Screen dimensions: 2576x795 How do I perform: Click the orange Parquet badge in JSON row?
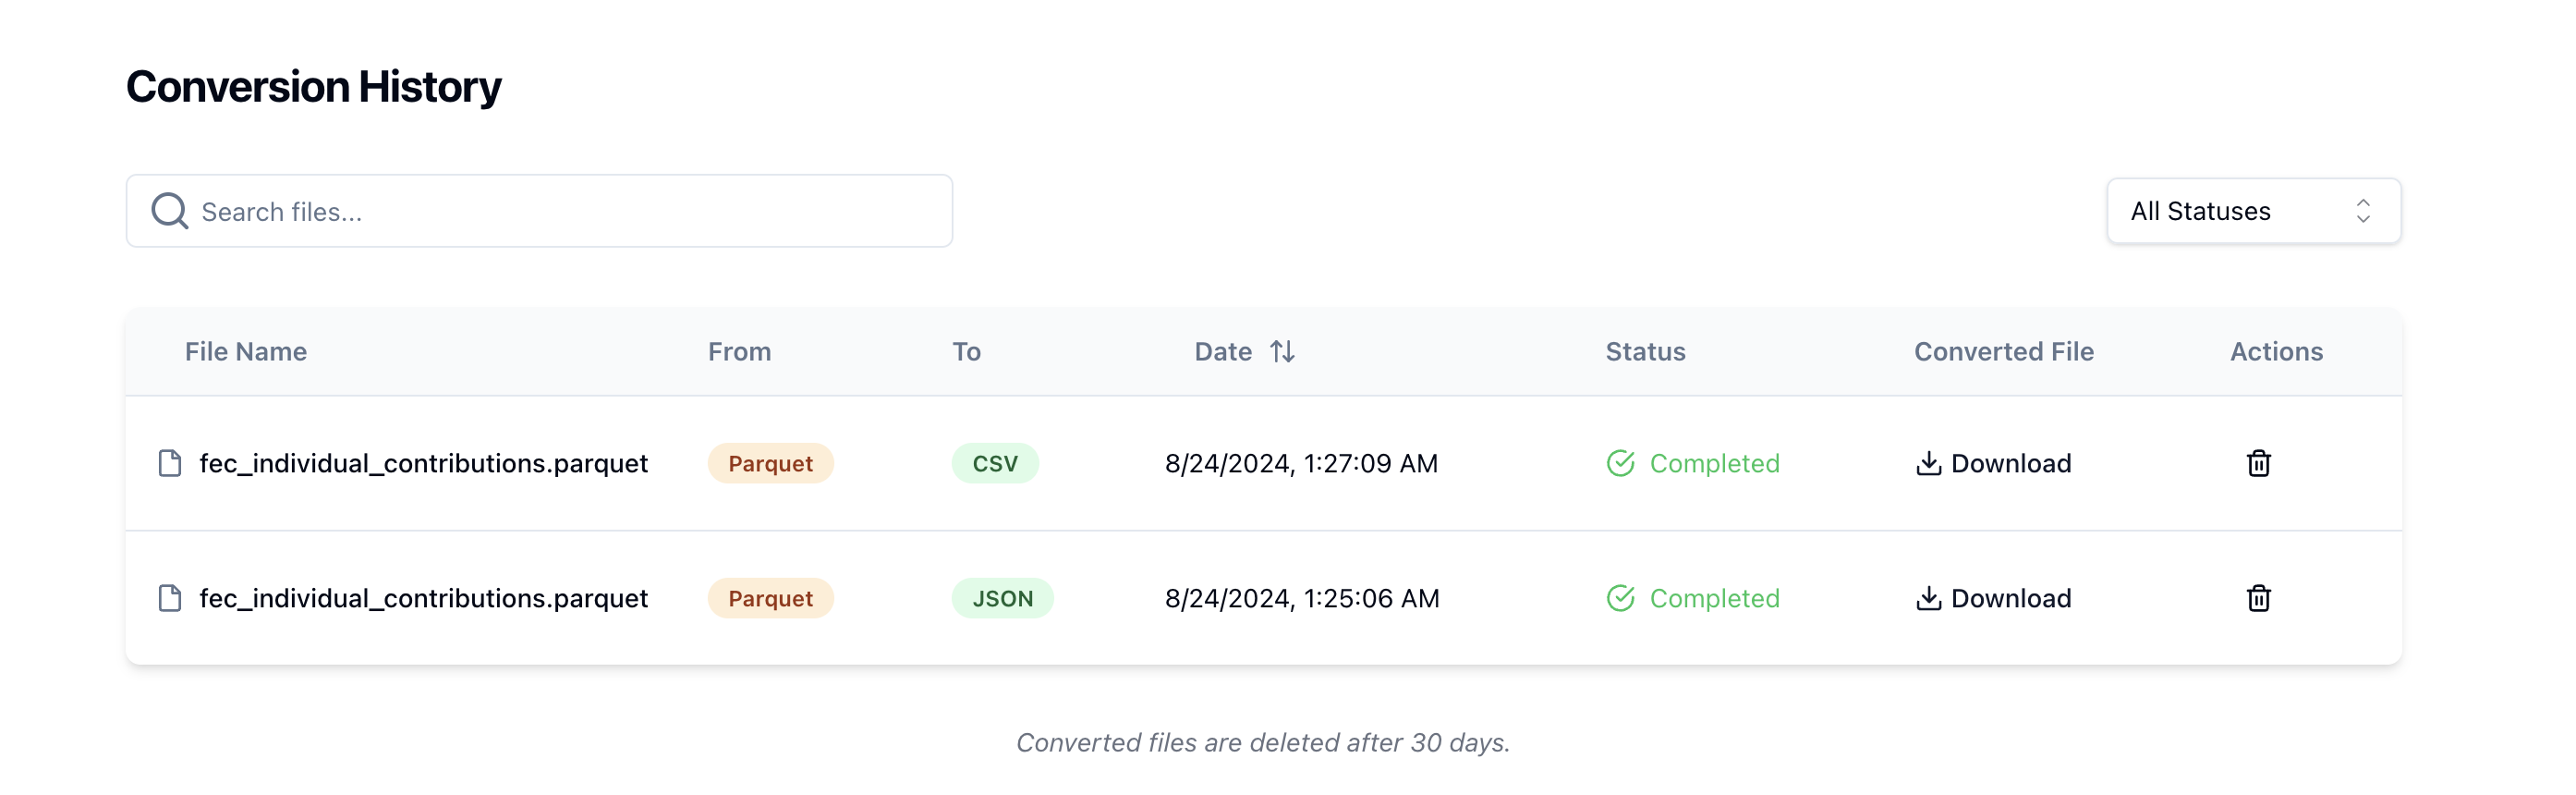(770, 598)
